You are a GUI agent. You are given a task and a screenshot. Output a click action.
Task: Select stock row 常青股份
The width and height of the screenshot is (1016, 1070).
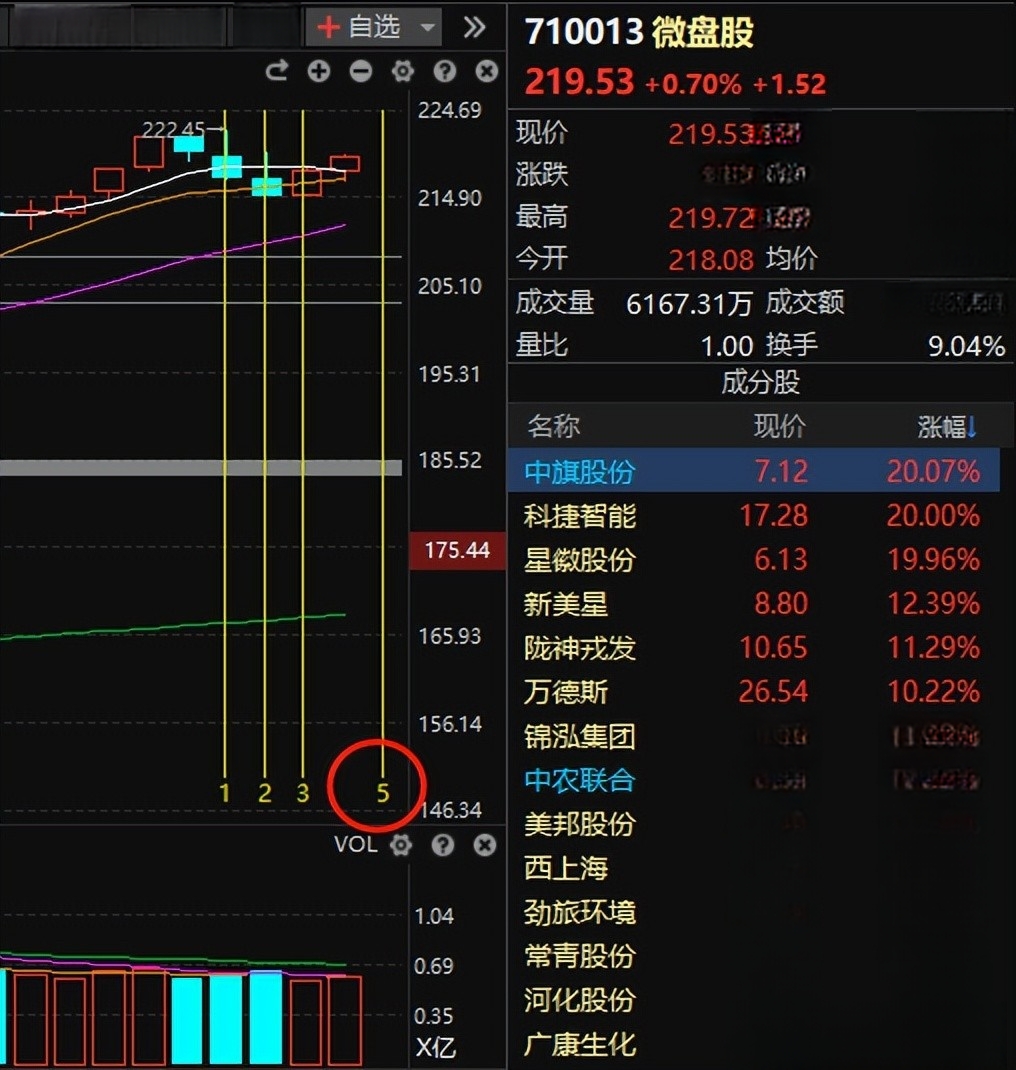[x=754, y=956]
